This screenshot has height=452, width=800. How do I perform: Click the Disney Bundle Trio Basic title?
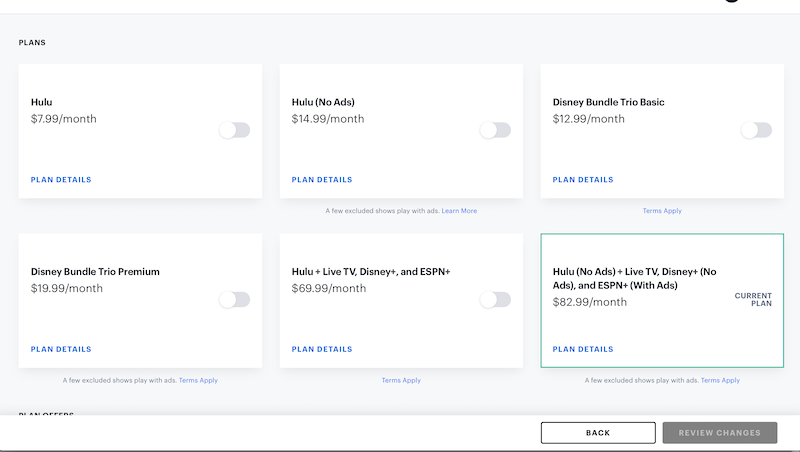click(608, 102)
